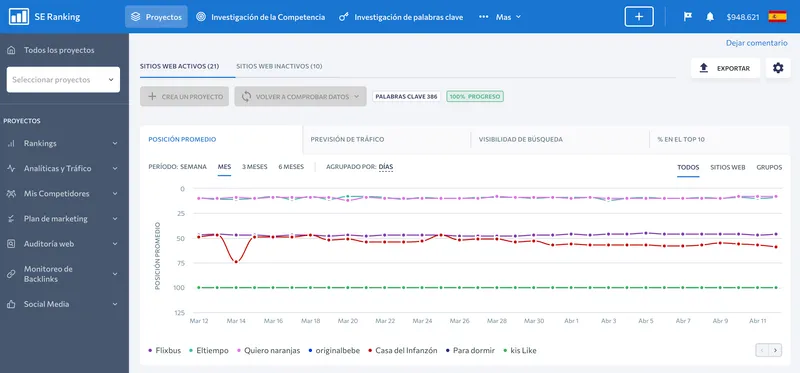The height and width of the screenshot is (373, 800).
Task: Select SEMANA period option
Action: (193, 167)
